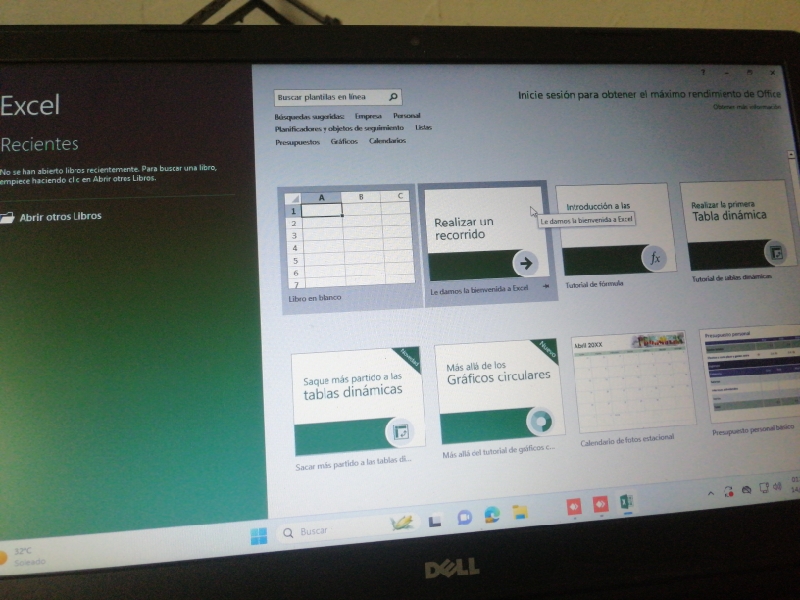
Task: Click the Buscar plantillas en línea search field
Action: pyautogui.click(x=337, y=97)
